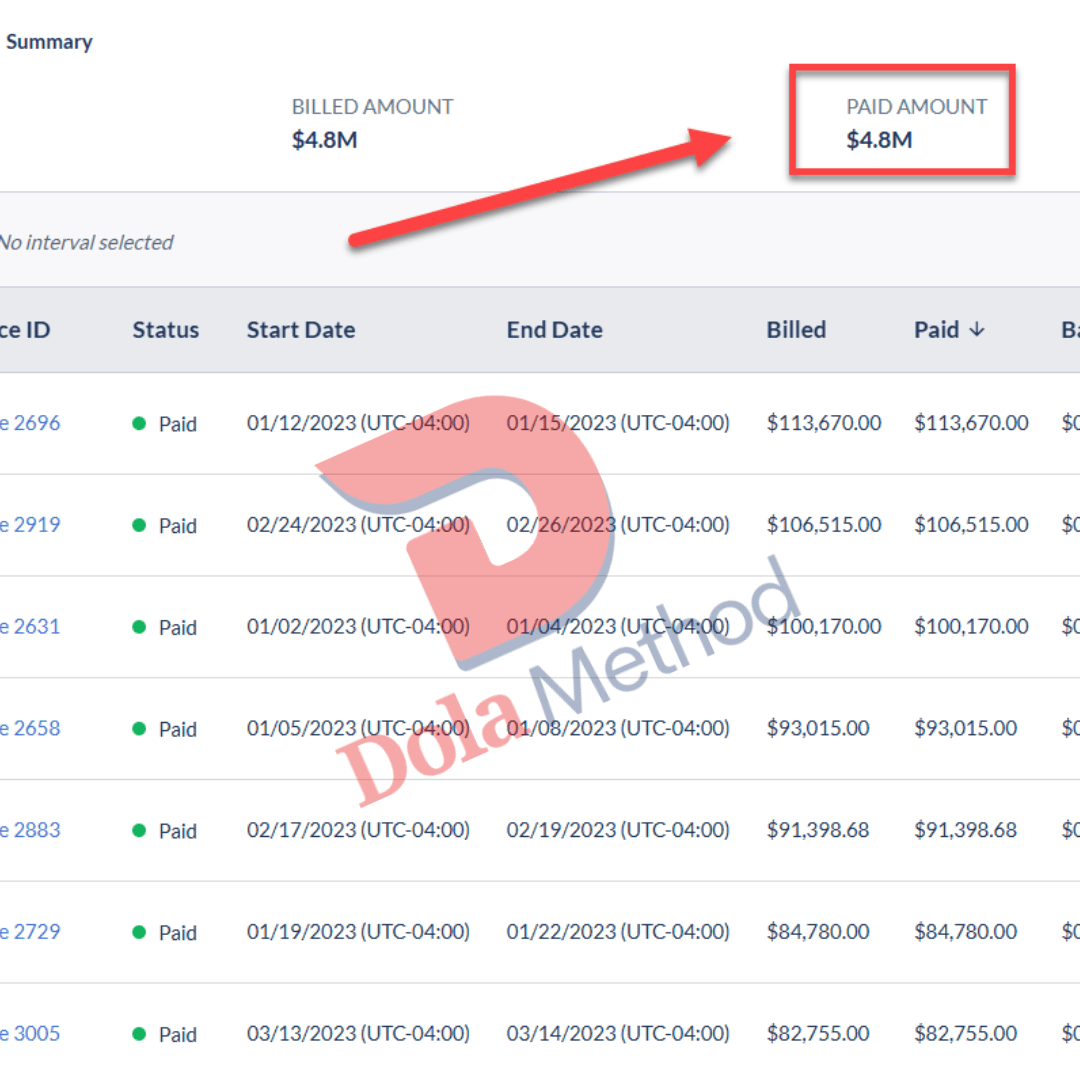Image resolution: width=1080 pixels, height=1080 pixels.
Task: Click the $82,755.00 paid cell
Action: [965, 1034]
